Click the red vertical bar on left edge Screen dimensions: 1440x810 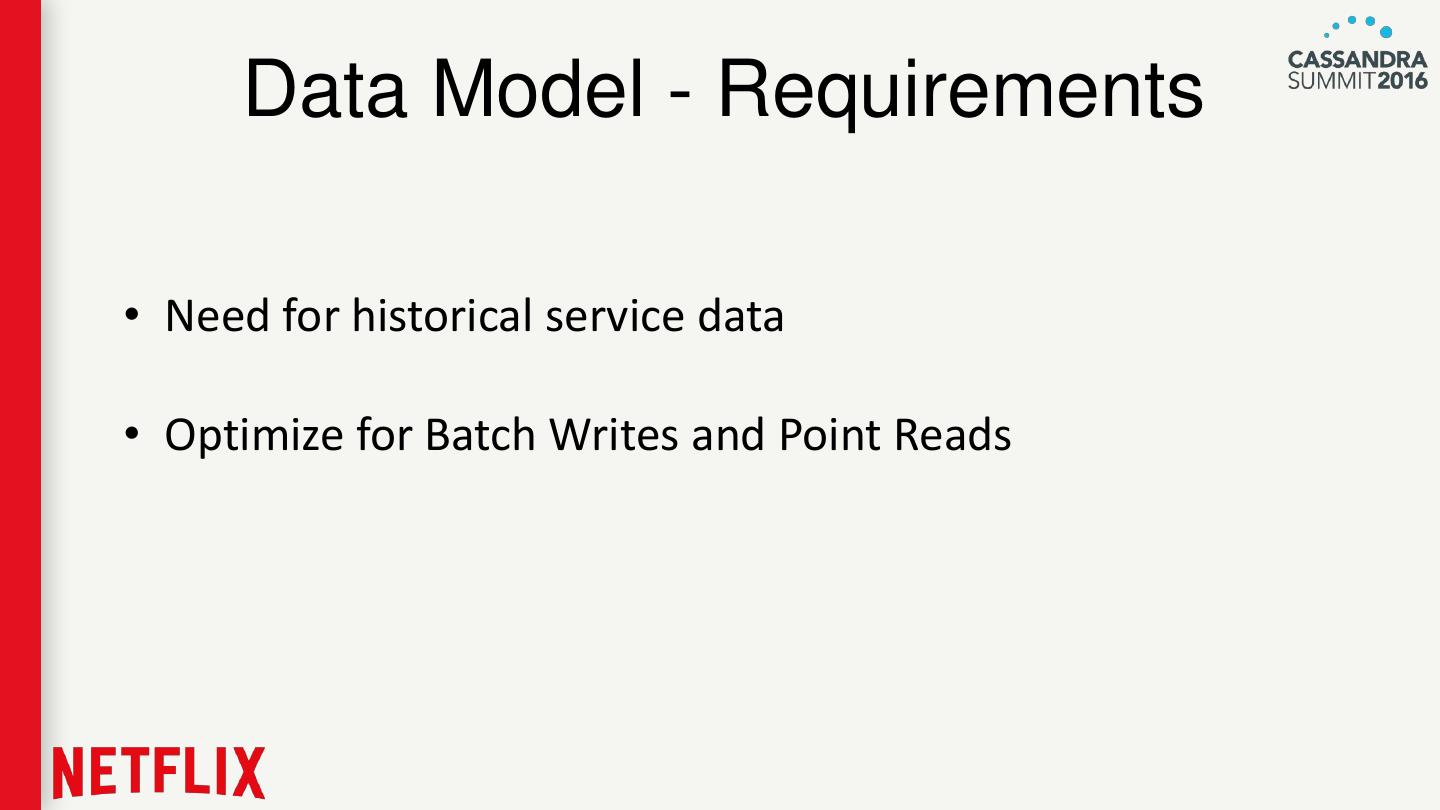coord(20,400)
